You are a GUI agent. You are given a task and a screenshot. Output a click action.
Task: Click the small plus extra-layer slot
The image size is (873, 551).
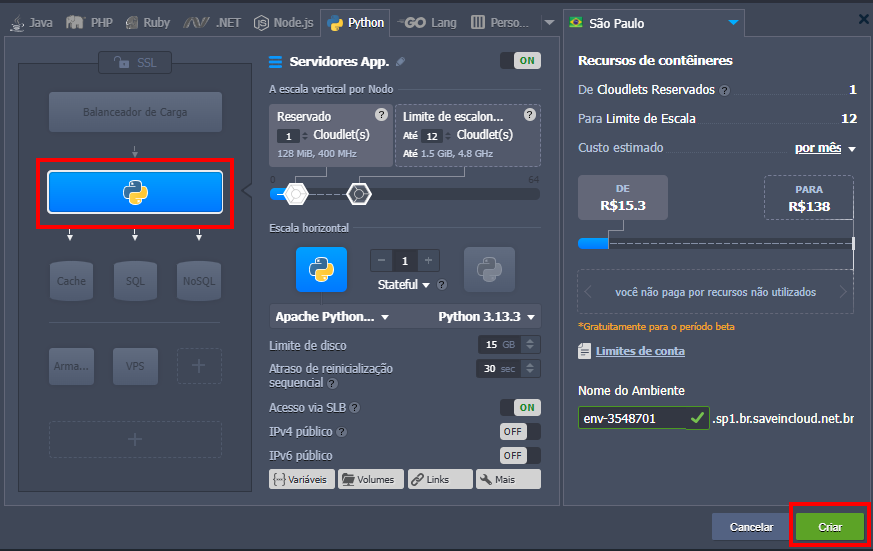pyautogui.click(x=199, y=366)
